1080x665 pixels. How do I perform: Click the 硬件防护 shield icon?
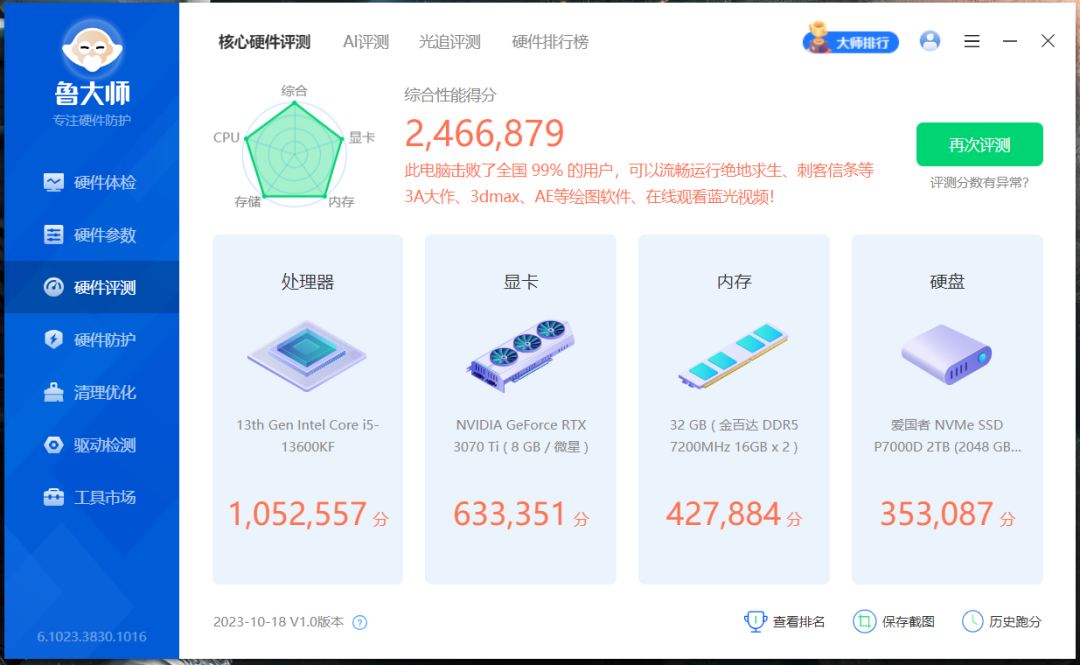pyautogui.click(x=54, y=340)
